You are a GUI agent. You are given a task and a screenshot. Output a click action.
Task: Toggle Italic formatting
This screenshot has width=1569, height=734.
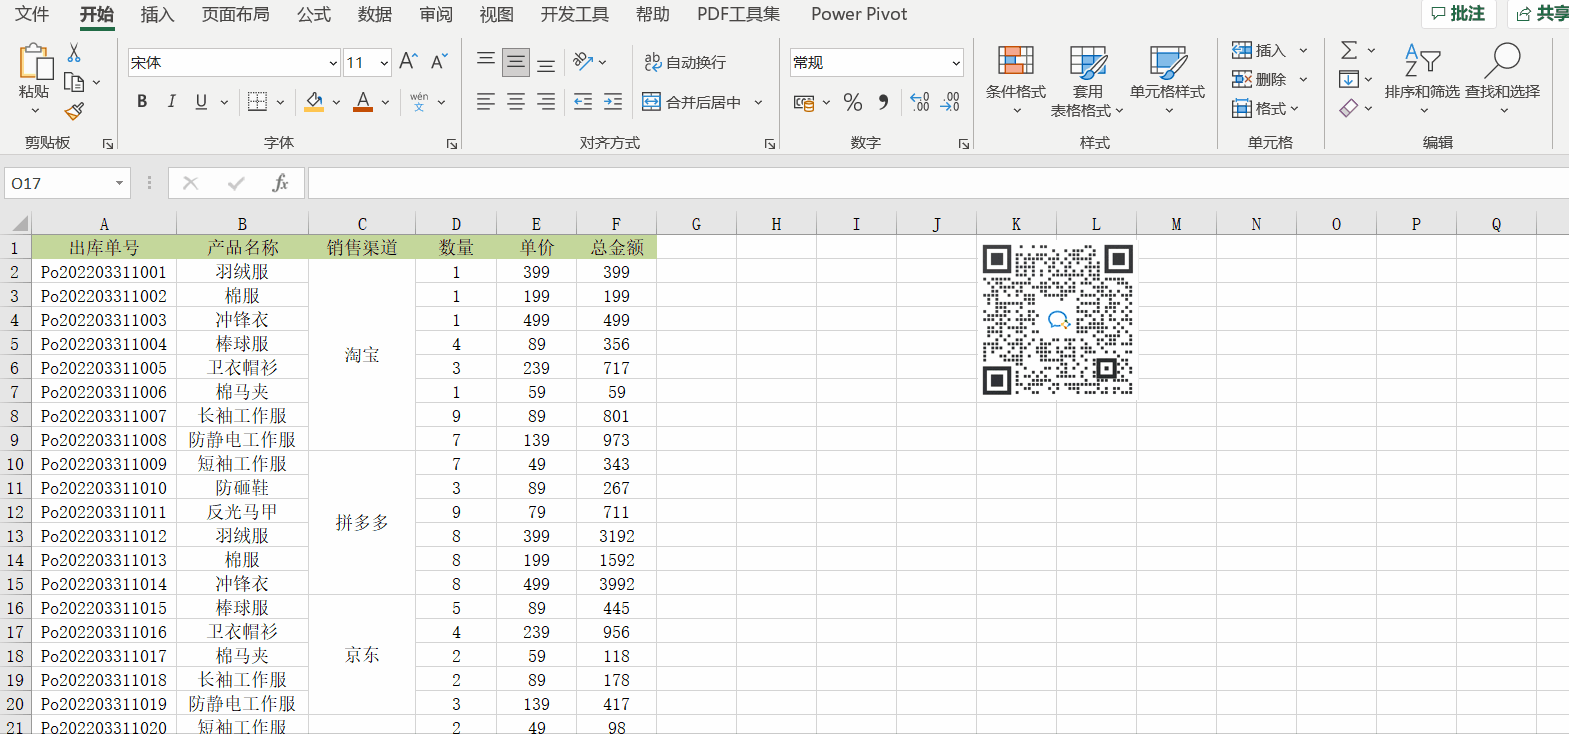172,101
